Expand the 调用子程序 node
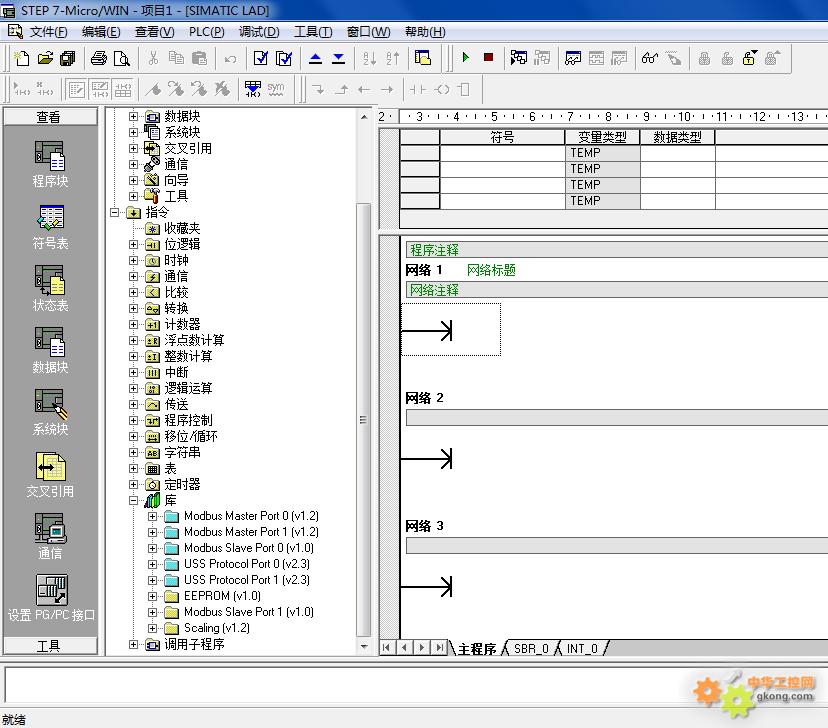Image resolution: width=828 pixels, height=728 pixels. (x=134, y=645)
